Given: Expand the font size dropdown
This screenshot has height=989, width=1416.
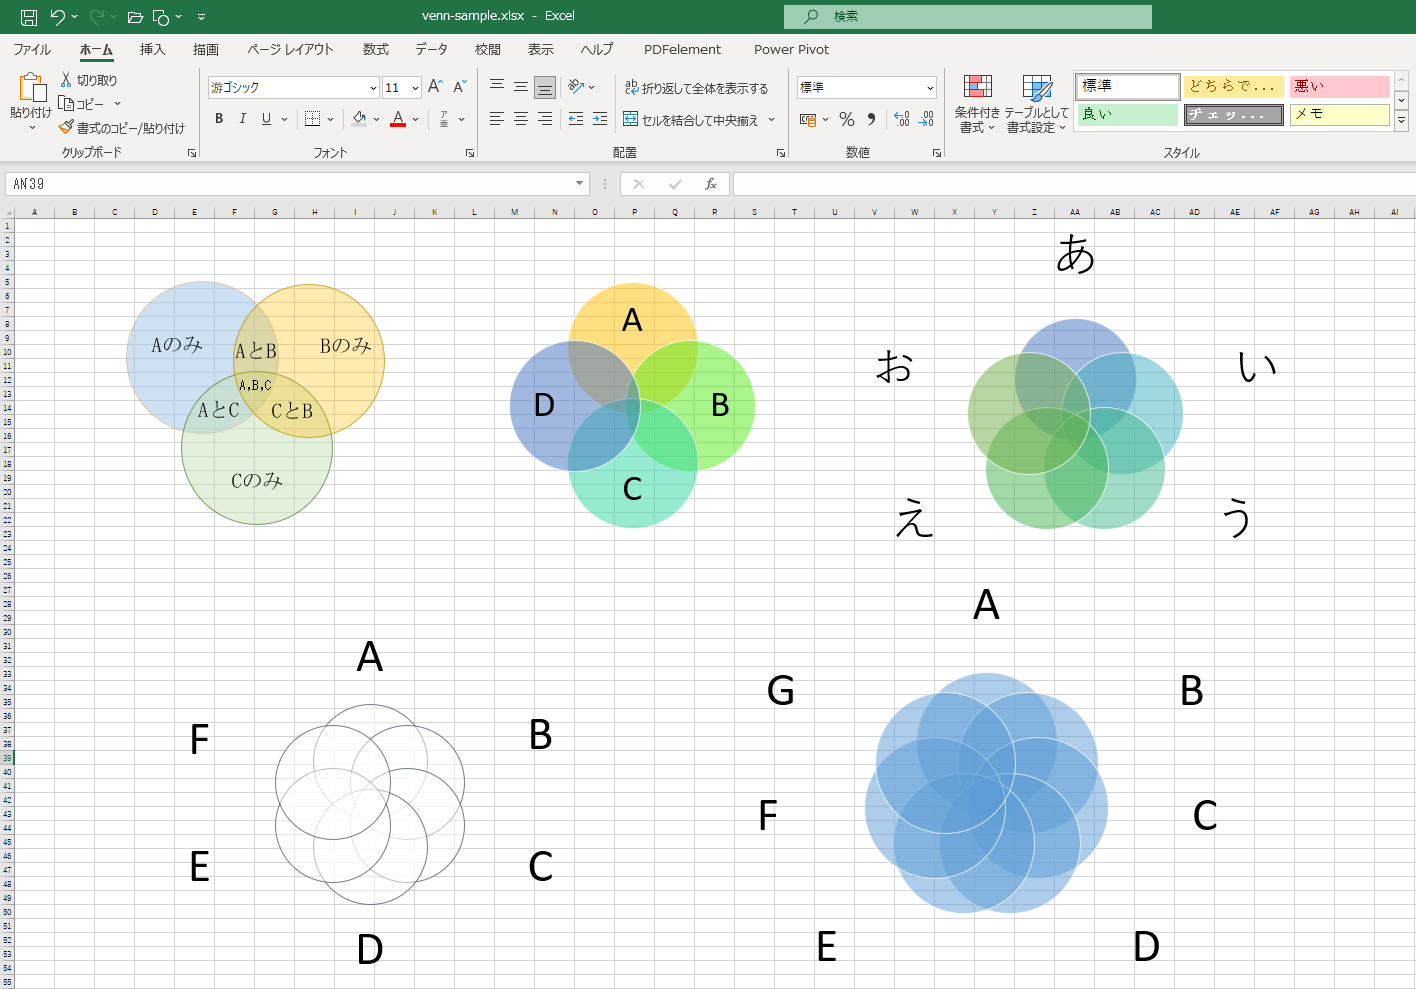Looking at the screenshot, I should coord(415,88).
